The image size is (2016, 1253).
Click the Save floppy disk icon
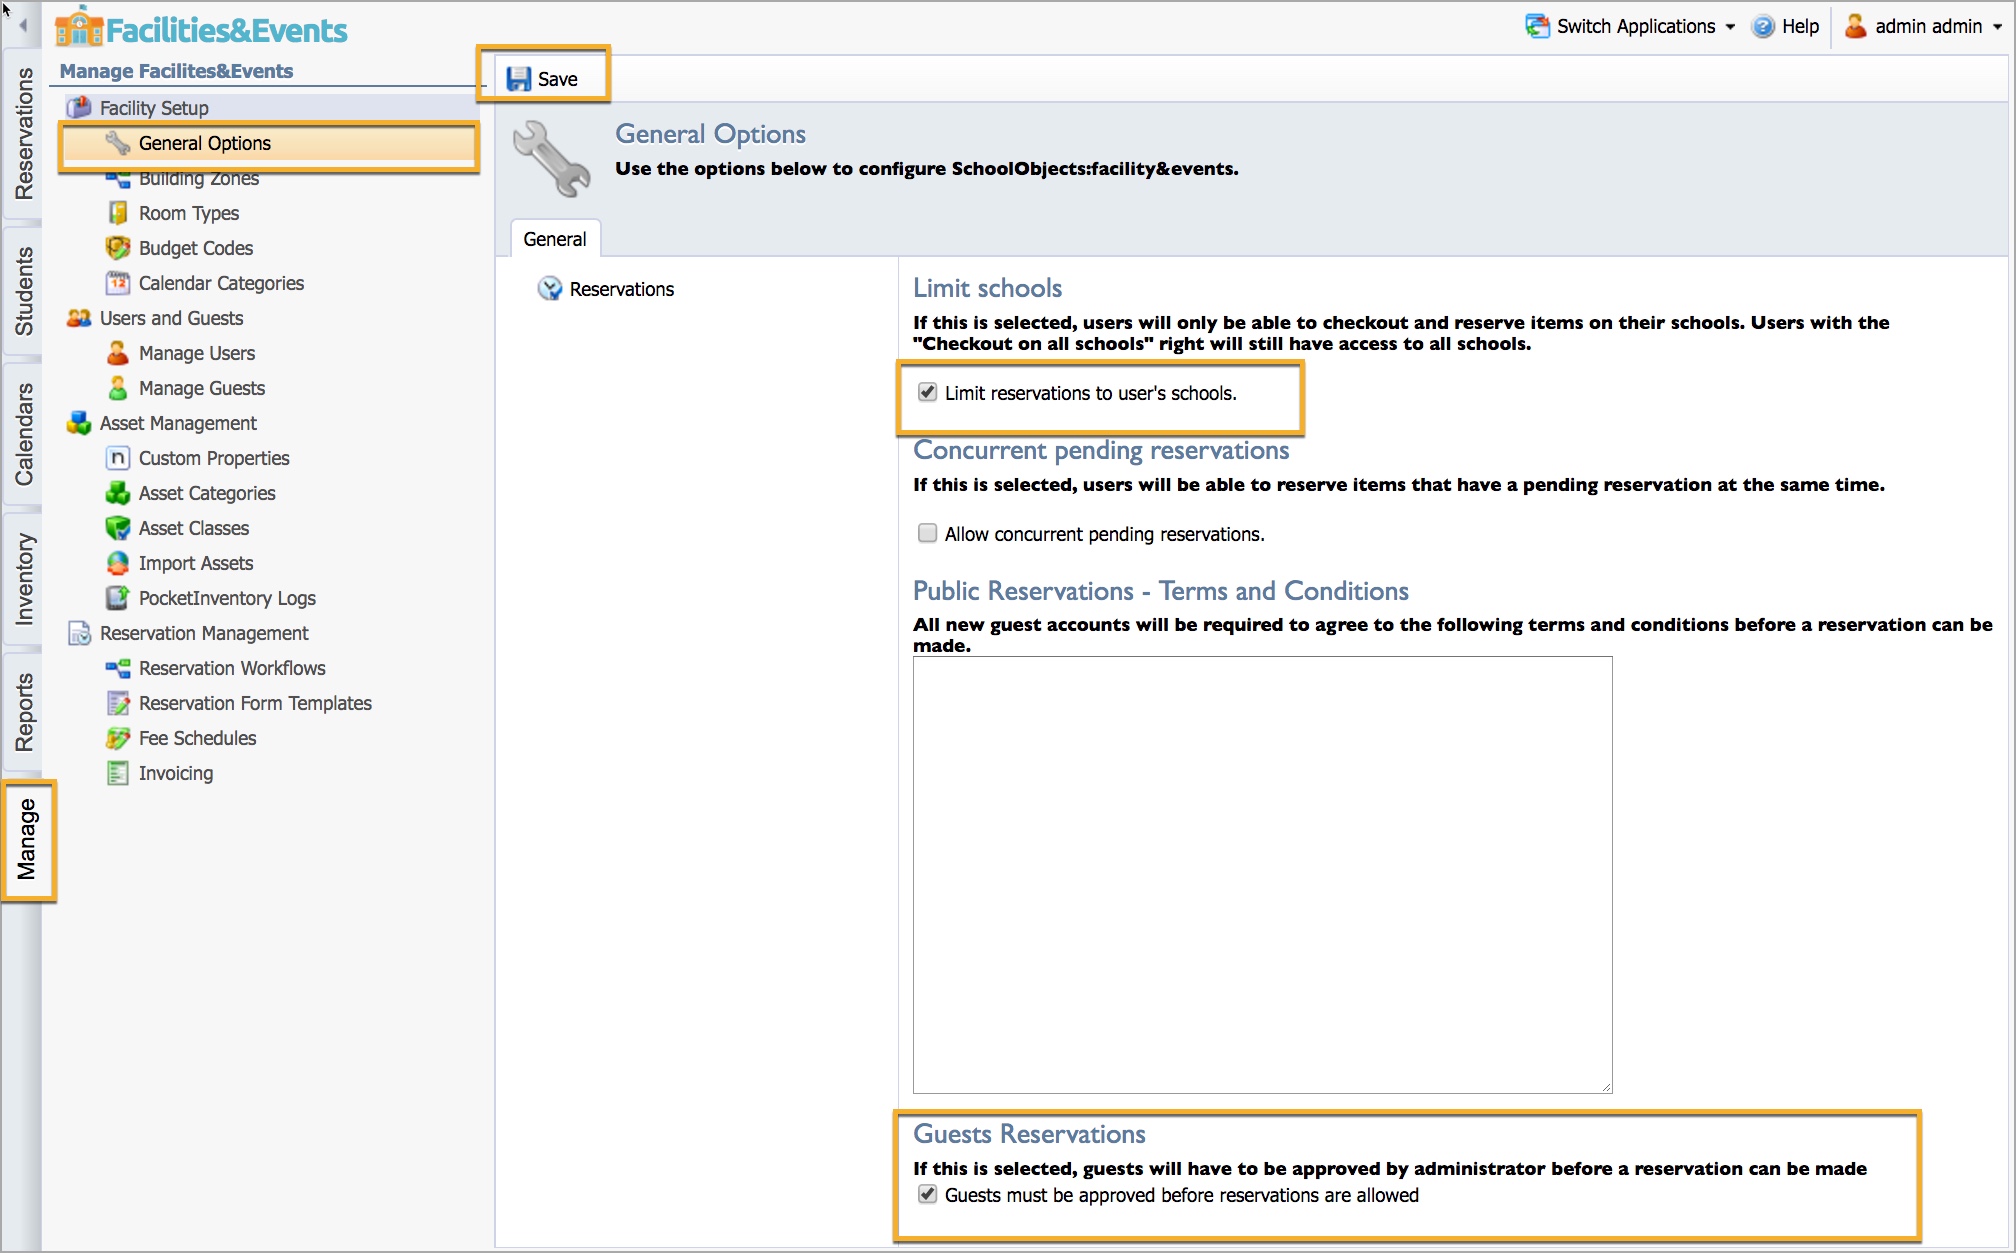518,79
